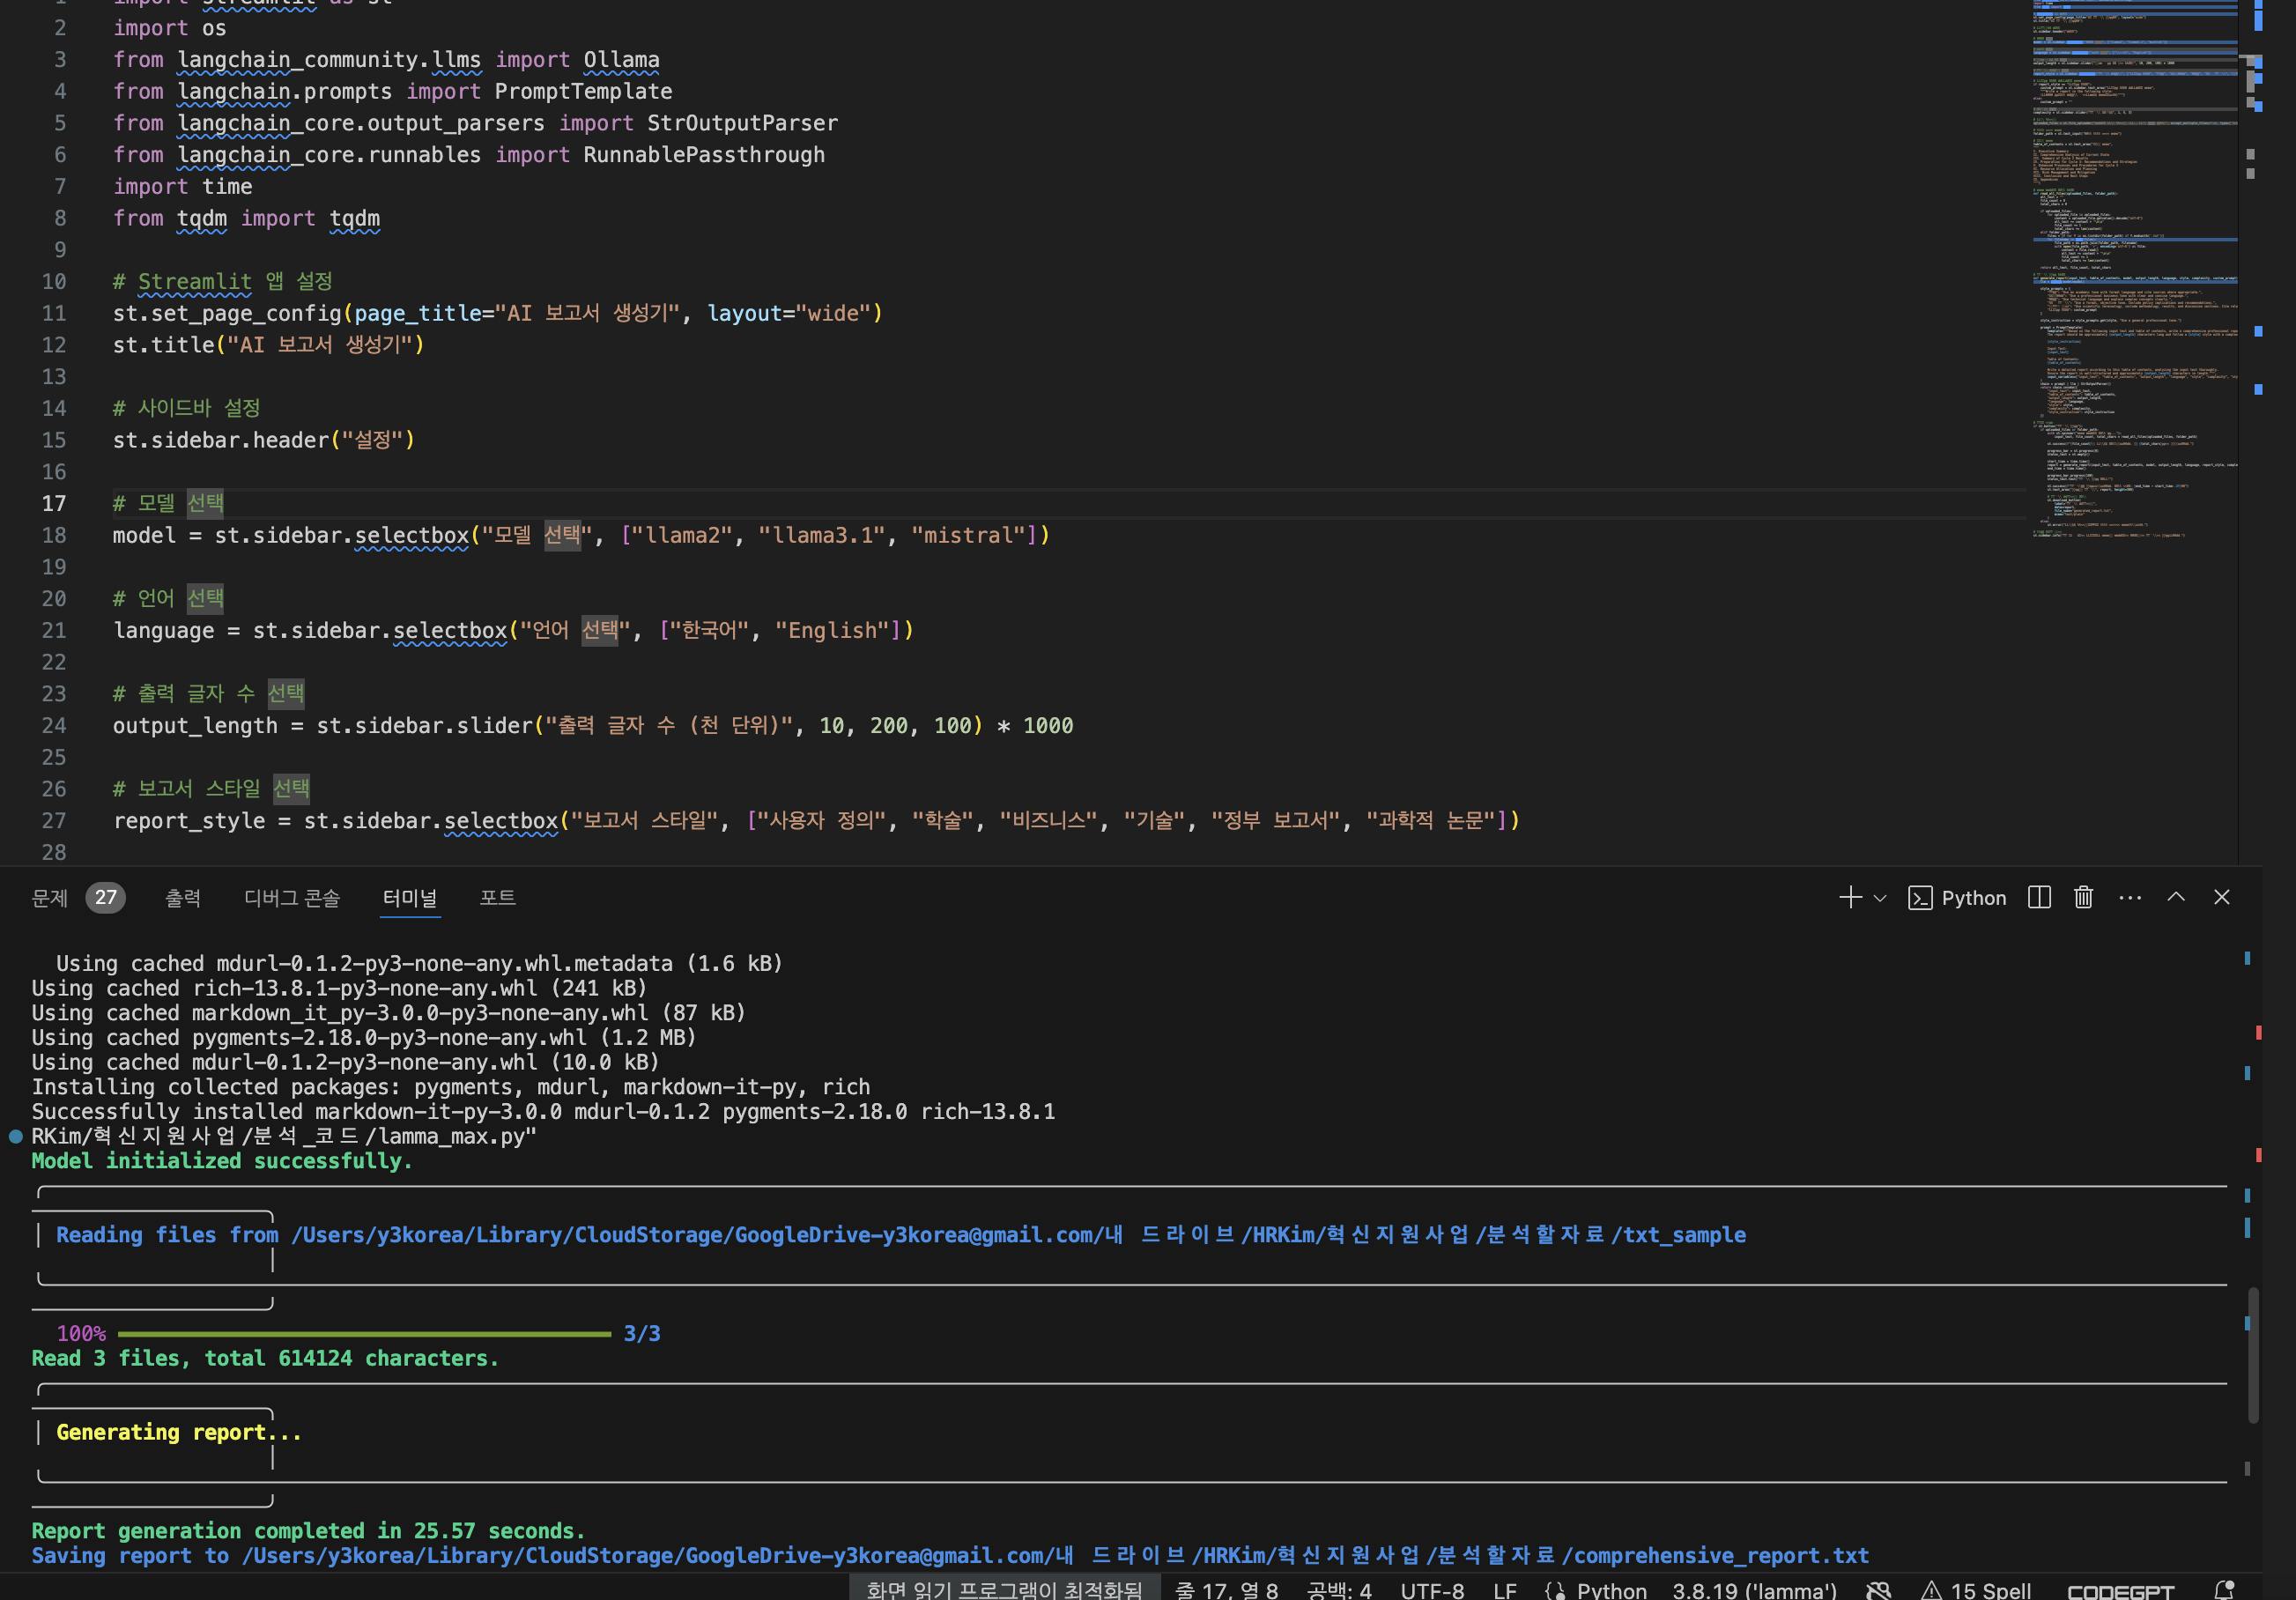
Task: Maximize panel size with up chevron
Action: [x=2176, y=897]
